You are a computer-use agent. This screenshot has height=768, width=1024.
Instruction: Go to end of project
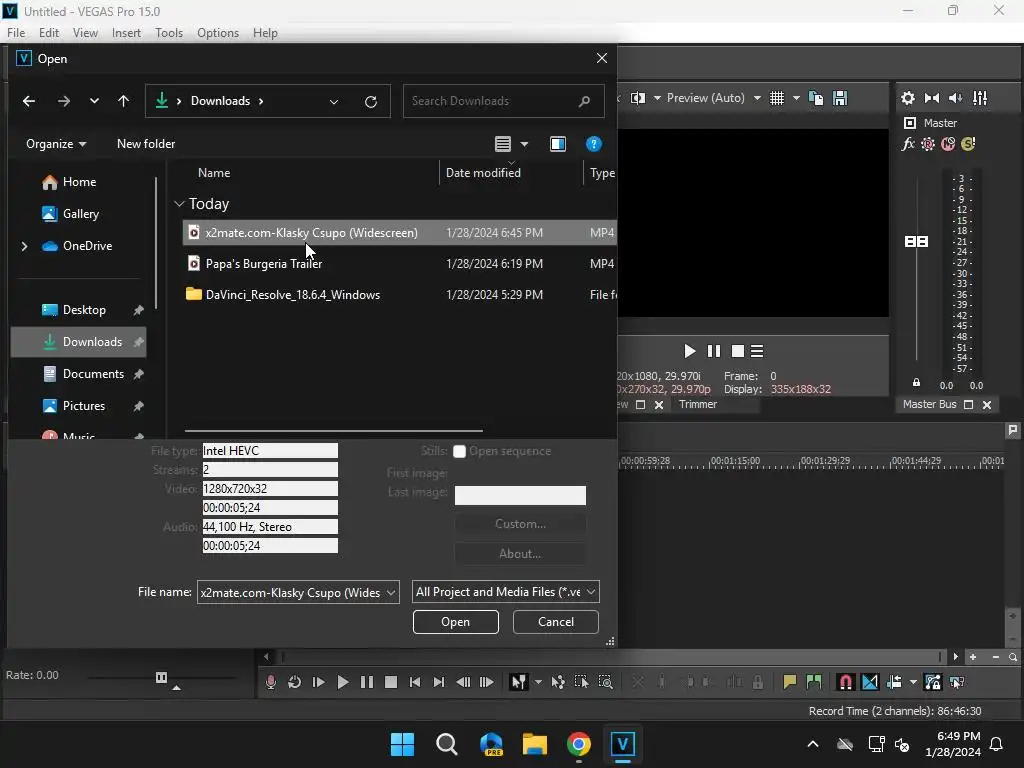click(x=439, y=682)
